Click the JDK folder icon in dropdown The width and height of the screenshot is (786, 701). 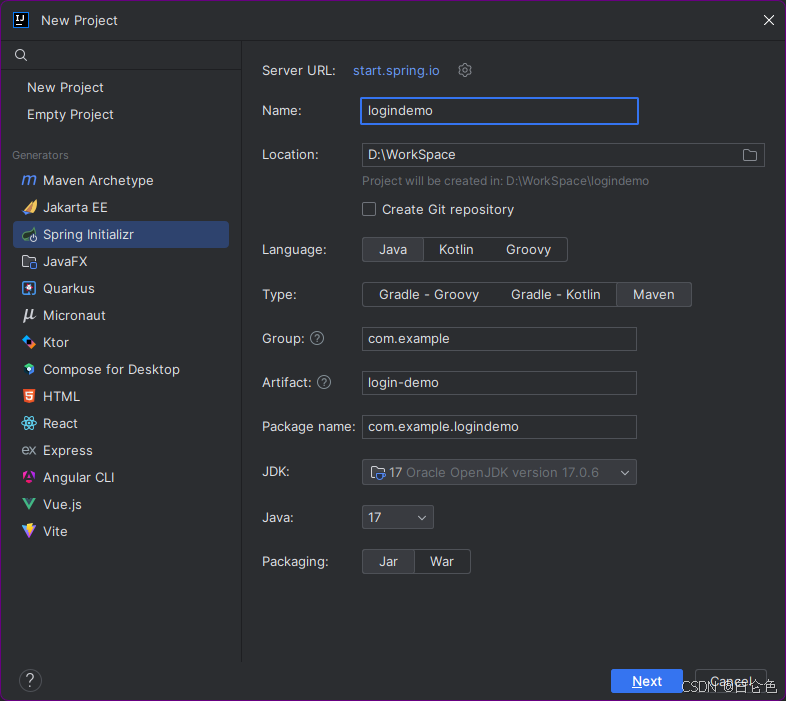[377, 472]
